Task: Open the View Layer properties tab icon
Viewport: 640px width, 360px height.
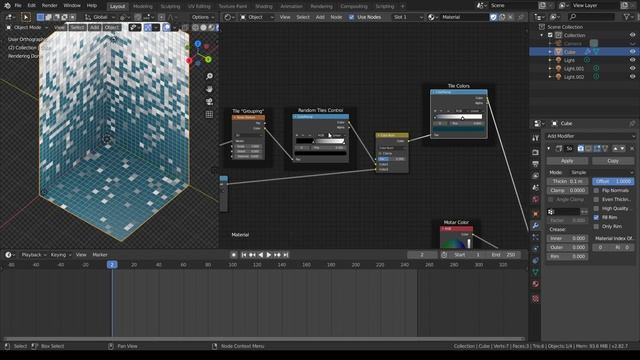Action: [x=536, y=176]
